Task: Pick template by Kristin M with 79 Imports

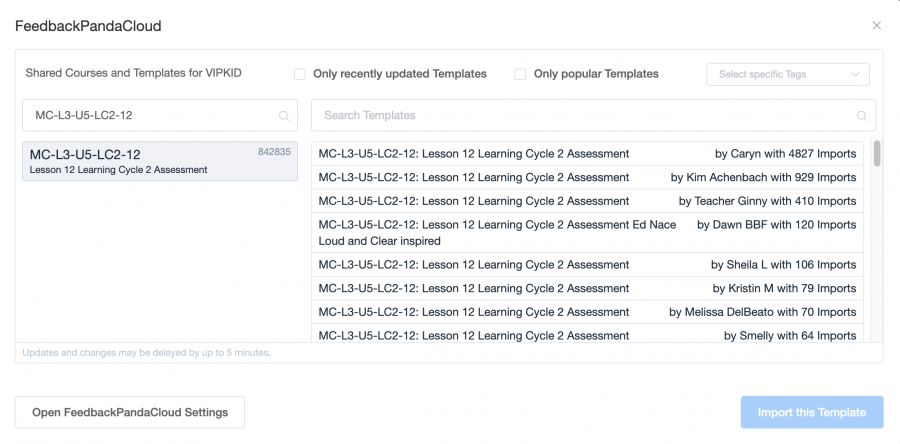Action: coord(587,288)
